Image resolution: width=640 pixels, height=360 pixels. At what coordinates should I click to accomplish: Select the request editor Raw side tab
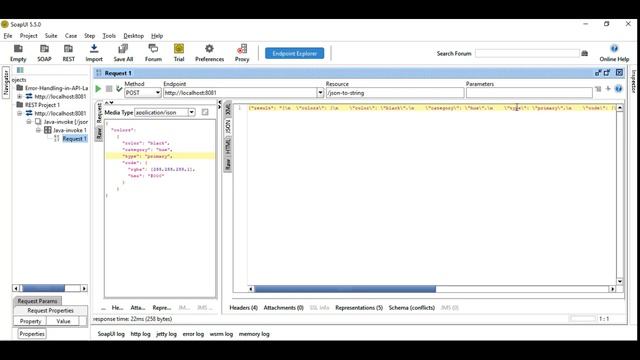tap(99, 133)
